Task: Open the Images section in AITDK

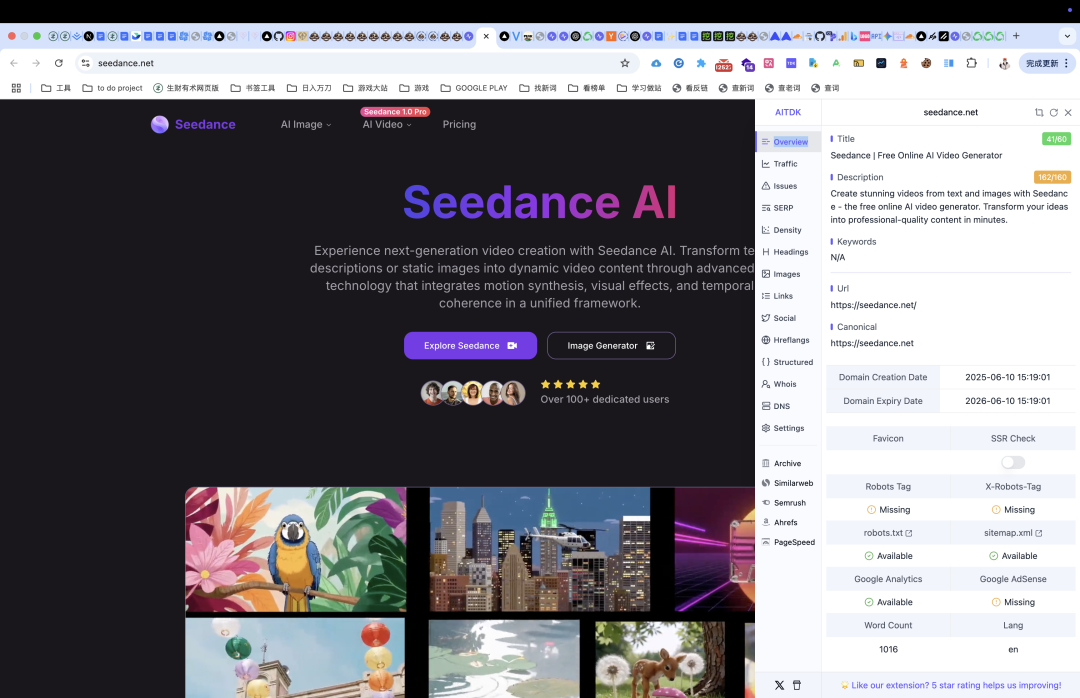Action: click(789, 274)
